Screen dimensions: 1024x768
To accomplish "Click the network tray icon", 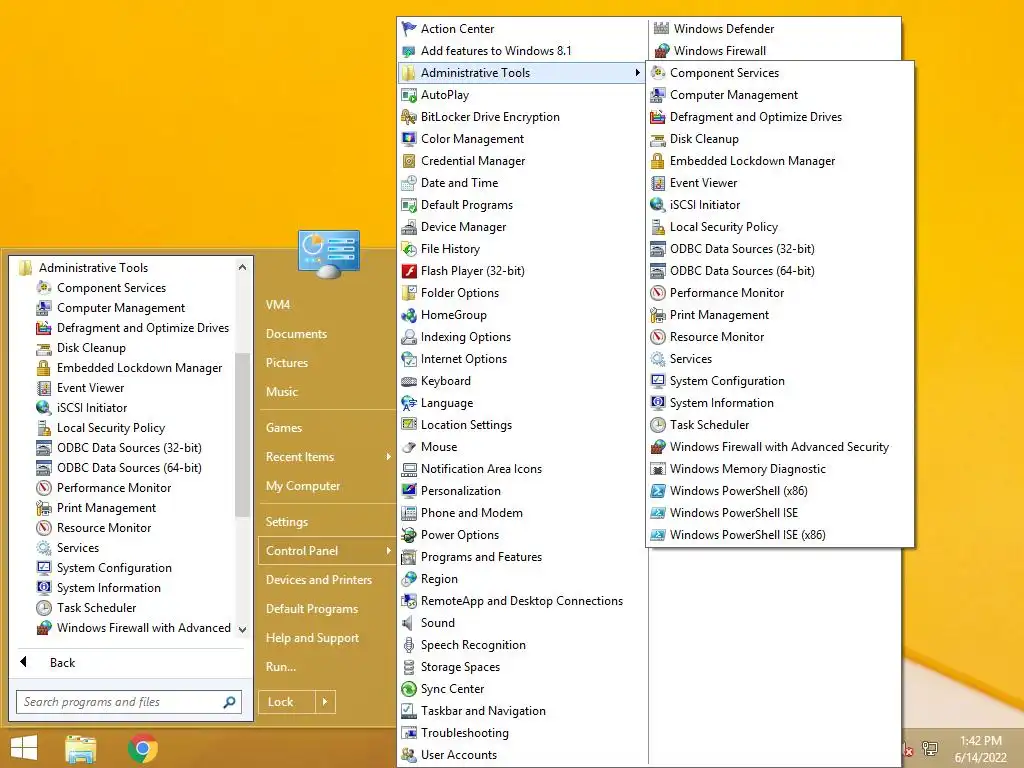I will pyautogui.click(x=930, y=748).
